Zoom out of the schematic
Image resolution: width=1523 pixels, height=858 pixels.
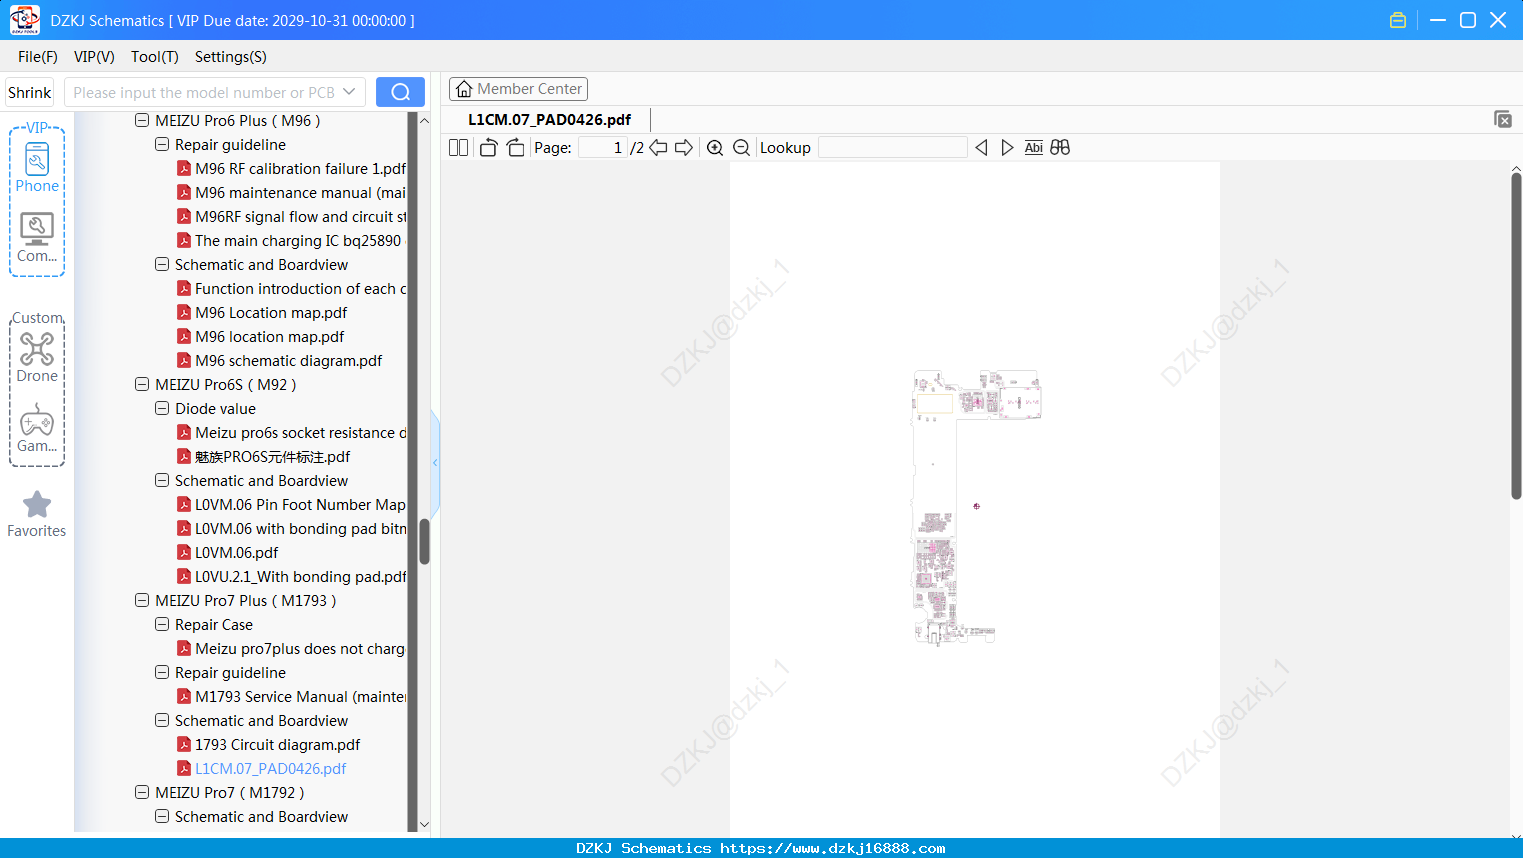pyautogui.click(x=742, y=148)
